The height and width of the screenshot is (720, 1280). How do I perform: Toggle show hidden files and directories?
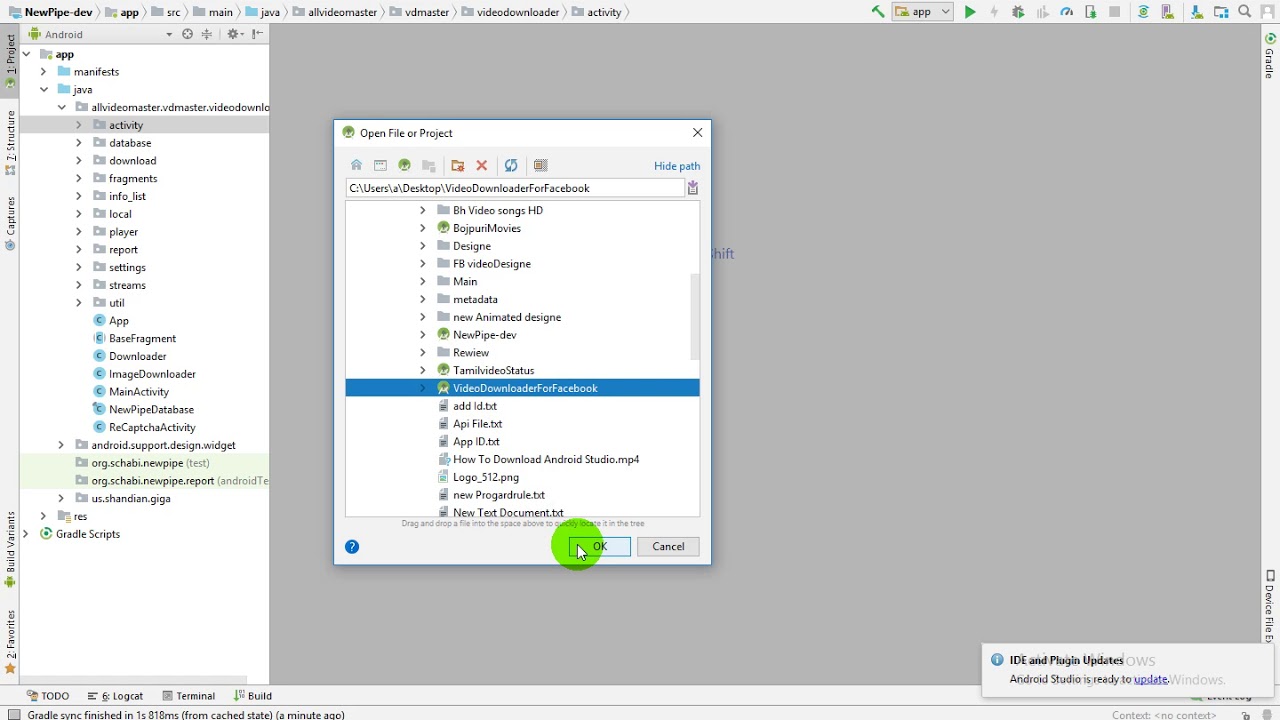[x=541, y=165]
